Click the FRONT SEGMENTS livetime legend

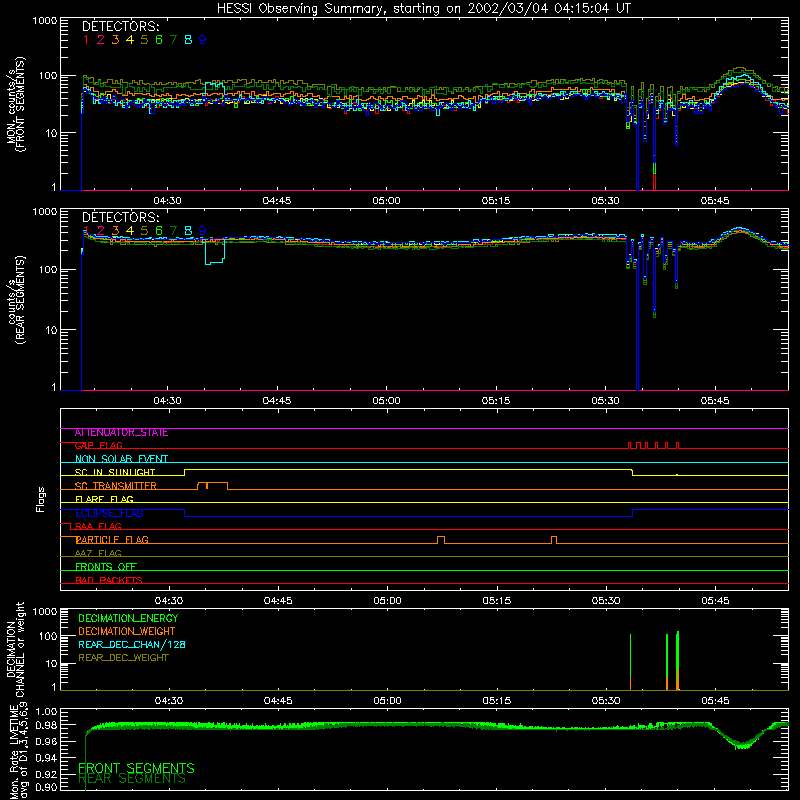click(136, 768)
